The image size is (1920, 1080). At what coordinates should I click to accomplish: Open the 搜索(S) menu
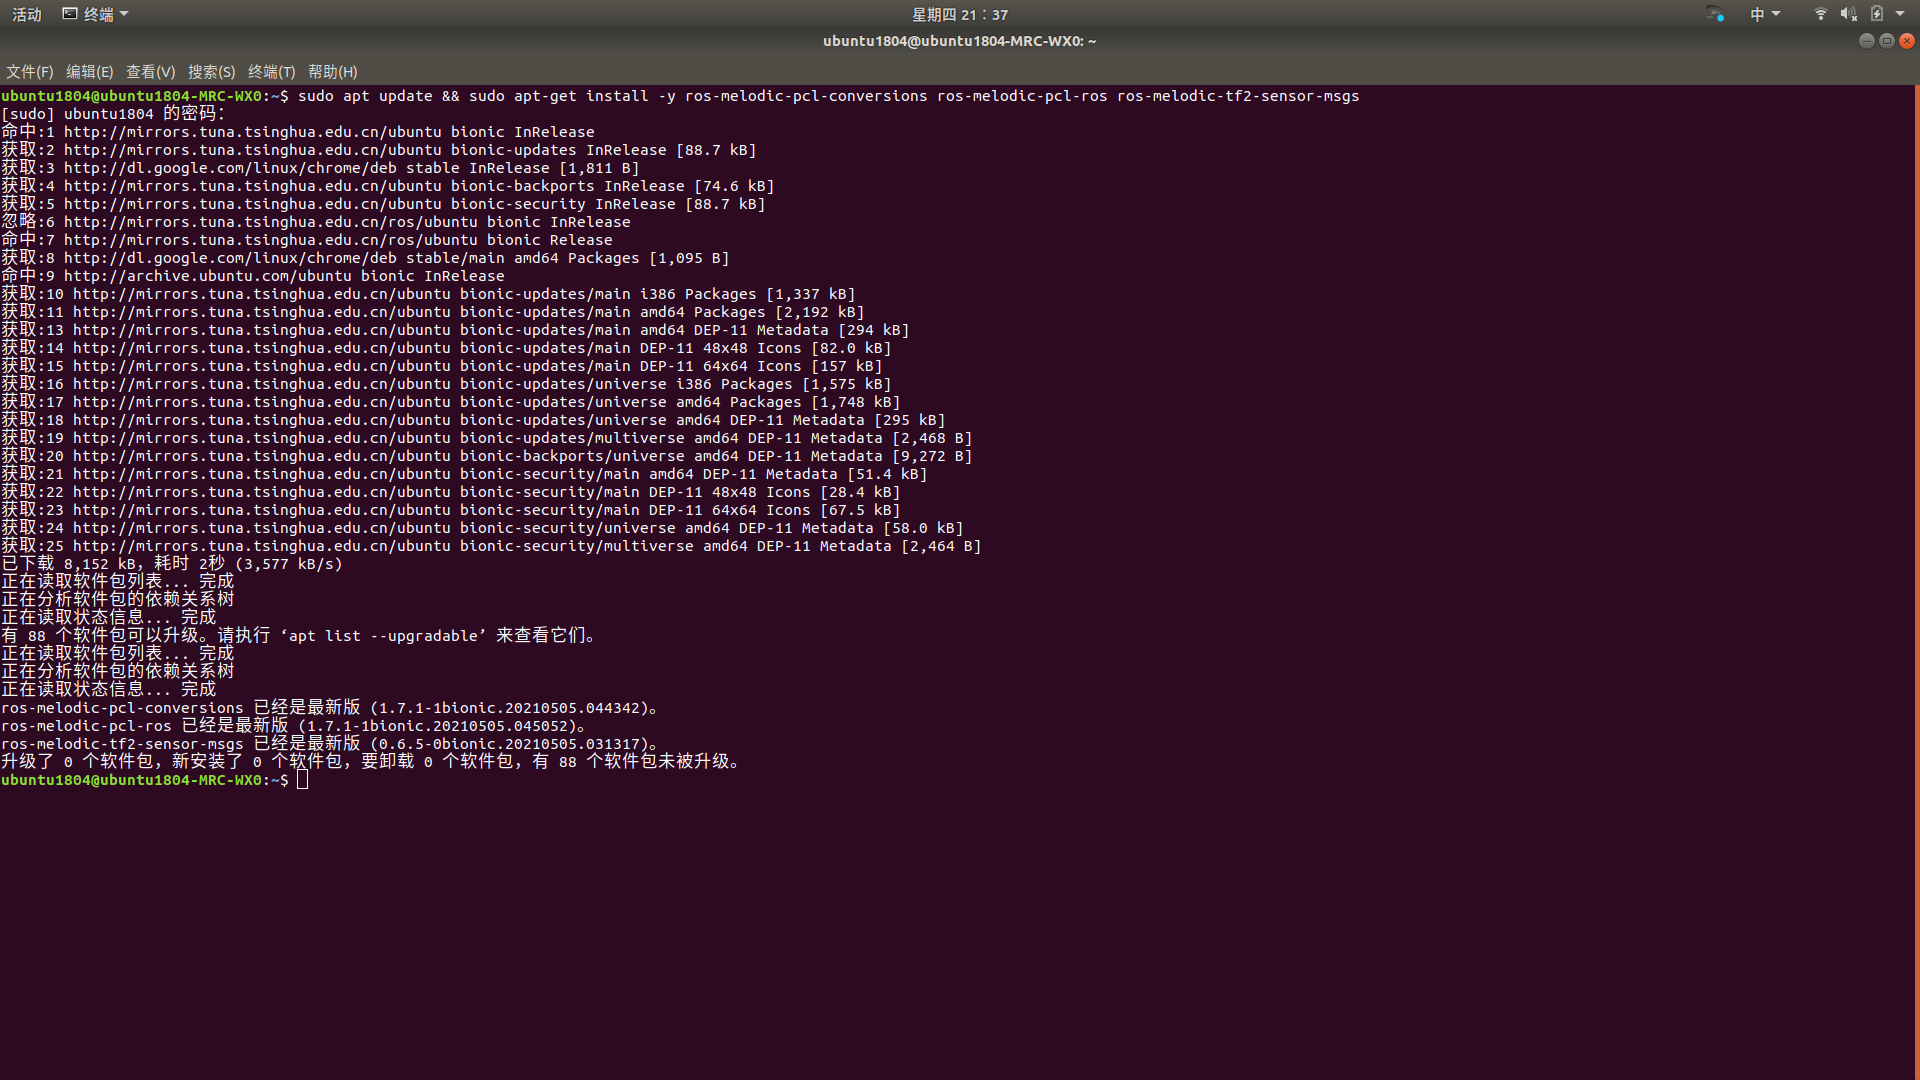tap(211, 72)
